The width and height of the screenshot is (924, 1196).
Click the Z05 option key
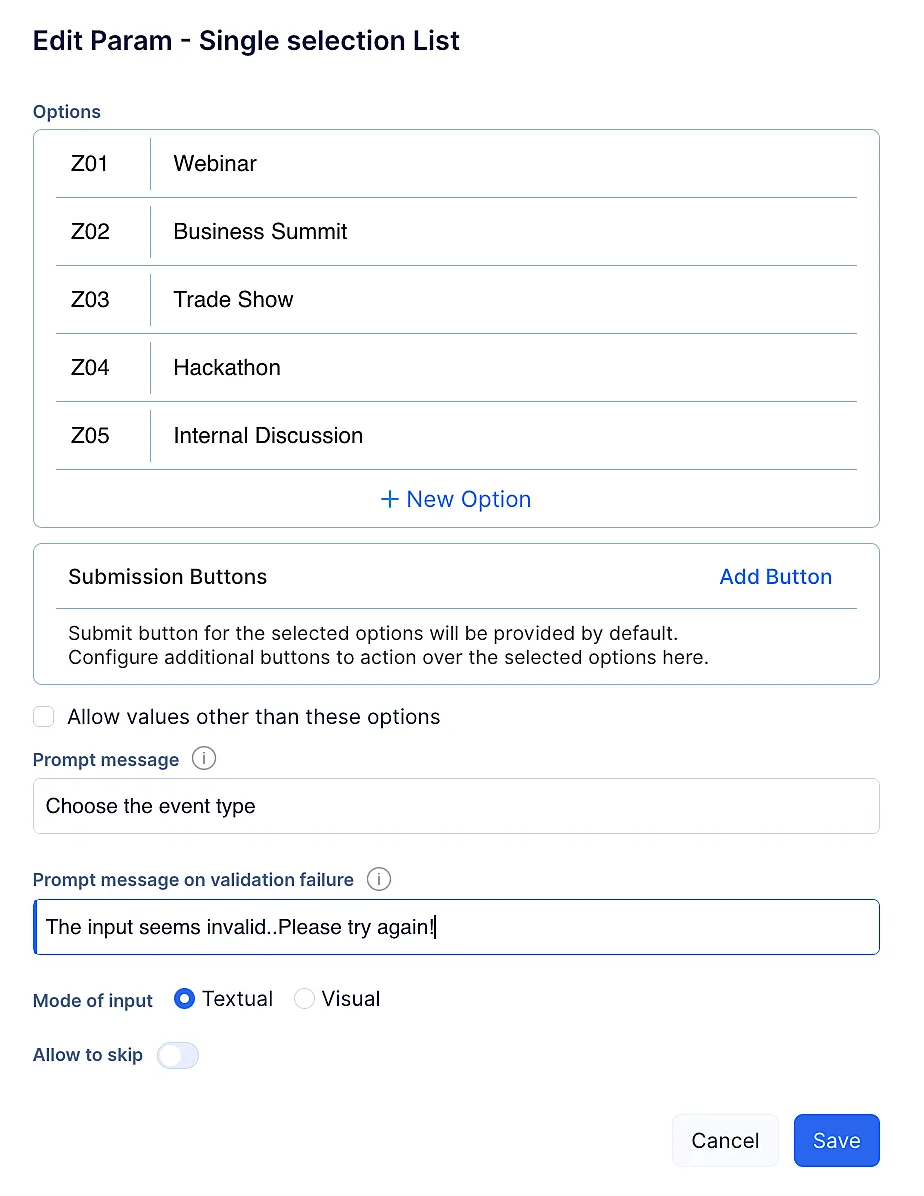click(90, 436)
